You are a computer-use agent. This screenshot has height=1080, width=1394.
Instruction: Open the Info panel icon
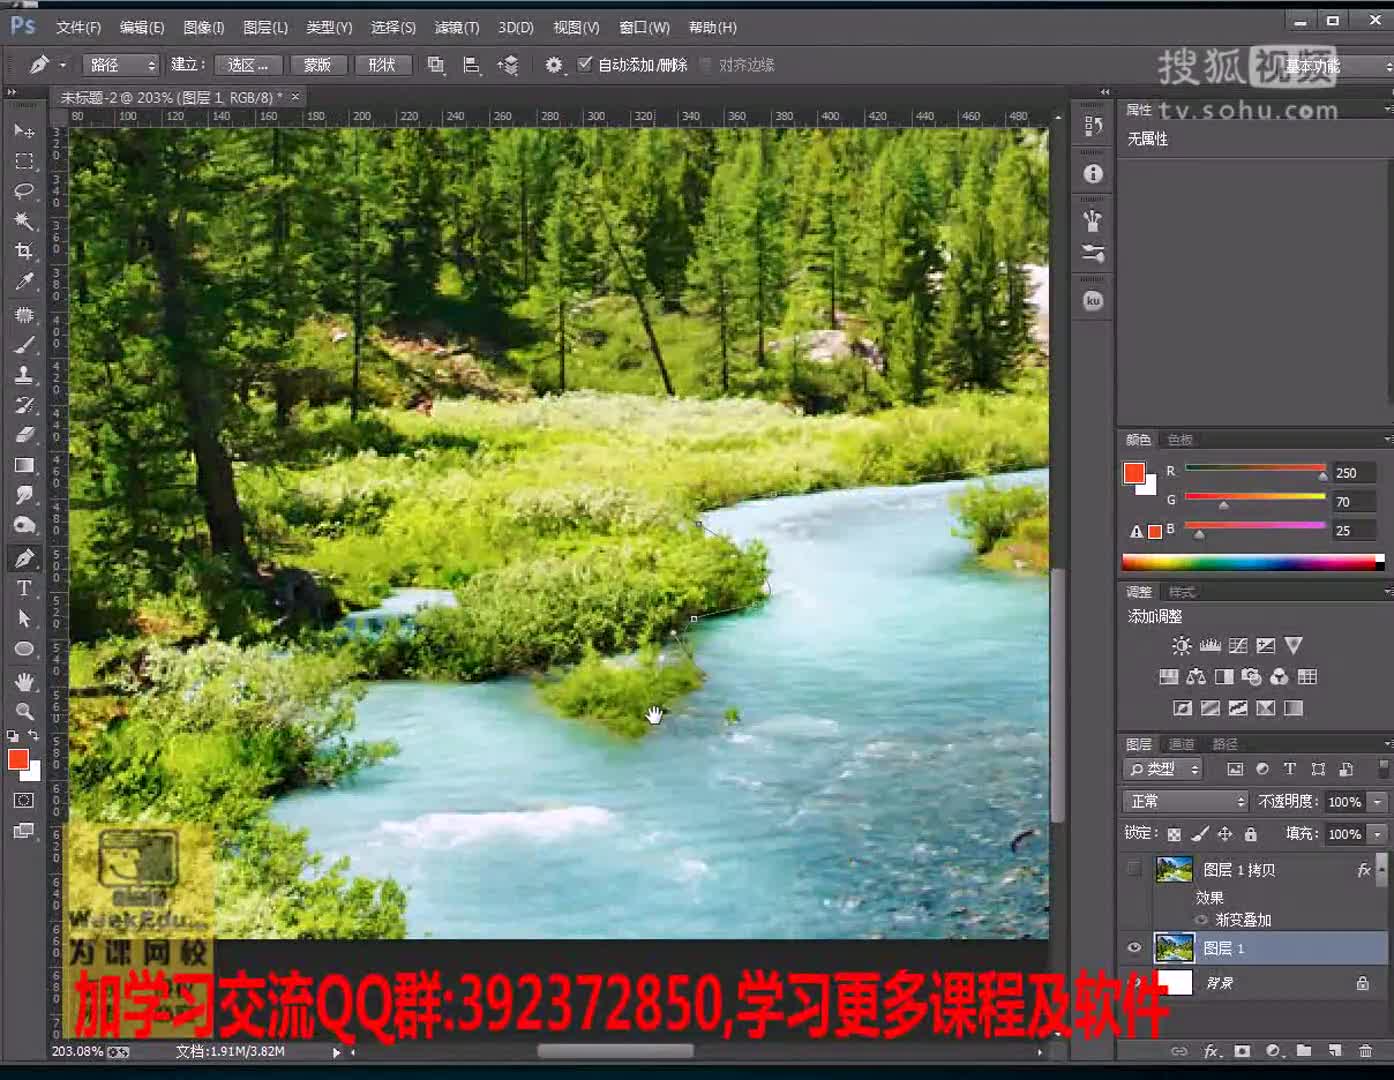coord(1093,174)
